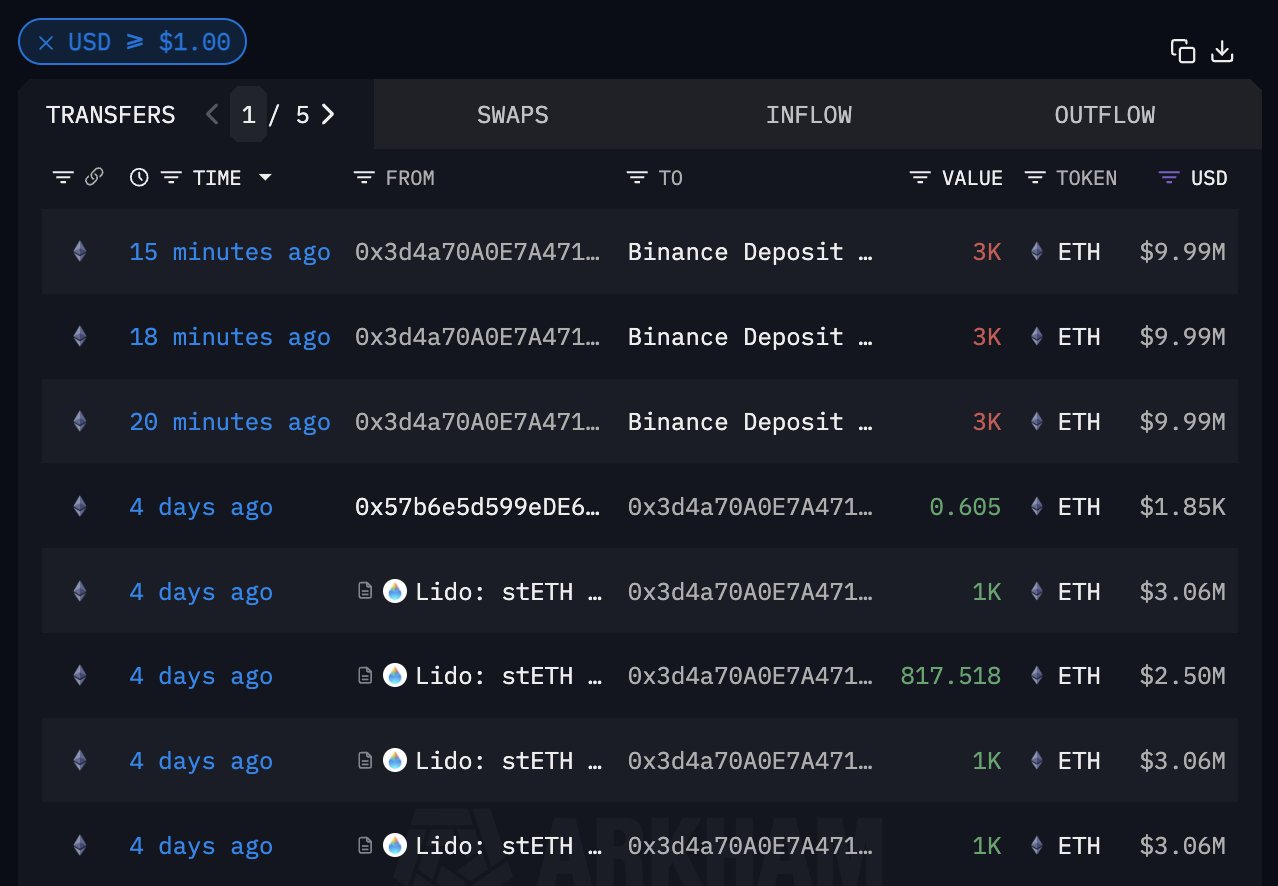Open the 0x3d4a70A0E7A471 recipient in the 0.605 row
1278x886 pixels.
(751, 507)
